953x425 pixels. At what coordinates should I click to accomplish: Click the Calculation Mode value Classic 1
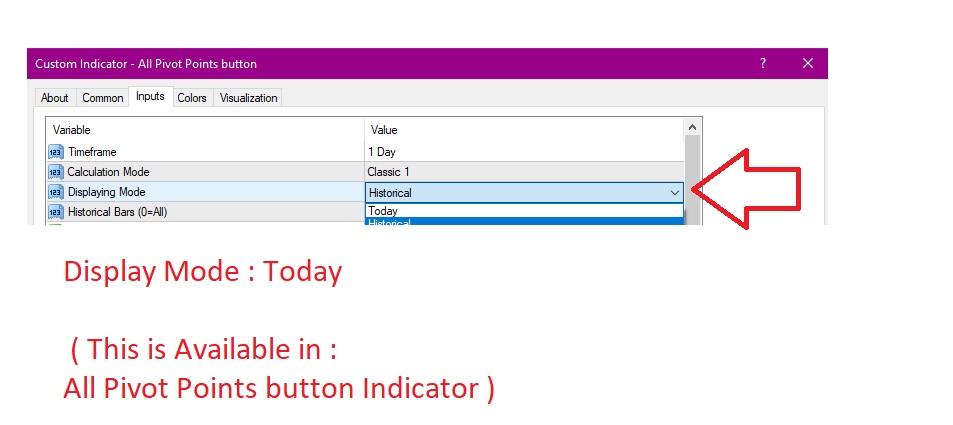click(x=389, y=172)
